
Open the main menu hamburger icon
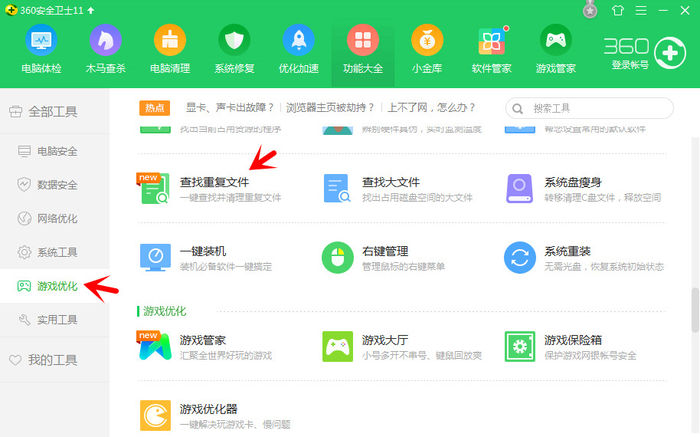pos(641,10)
